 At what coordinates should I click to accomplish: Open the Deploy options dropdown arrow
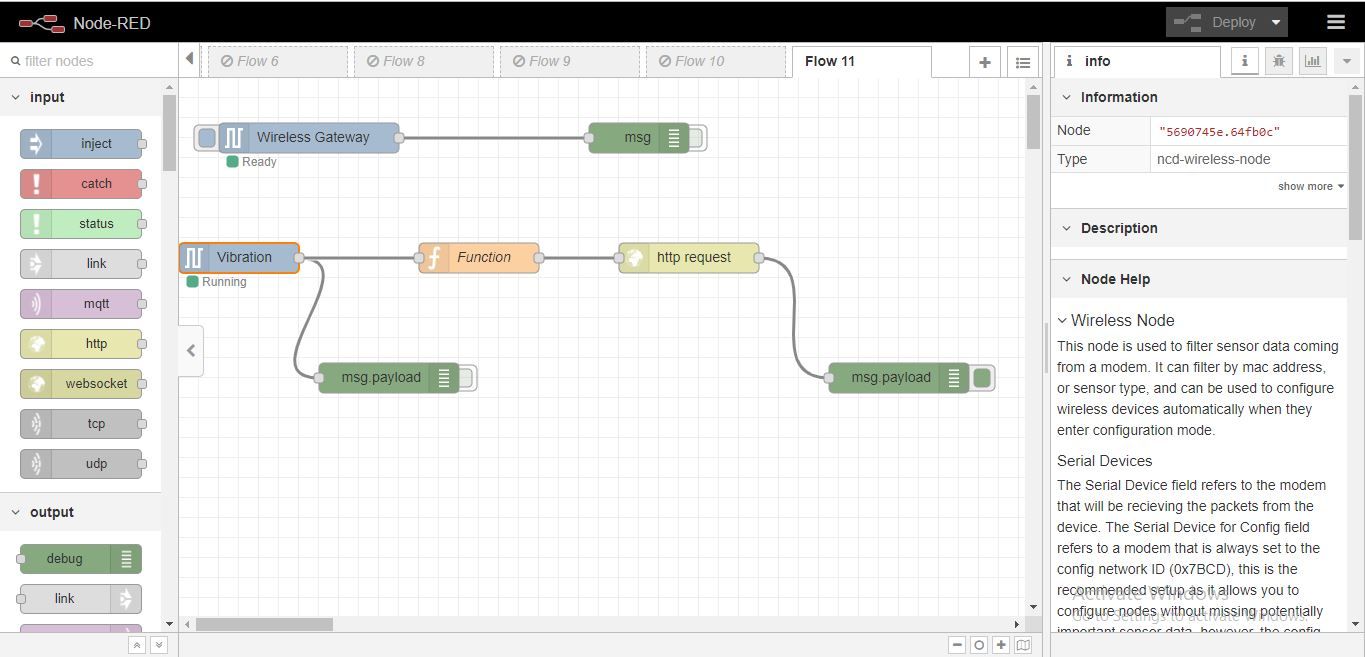coord(1276,22)
